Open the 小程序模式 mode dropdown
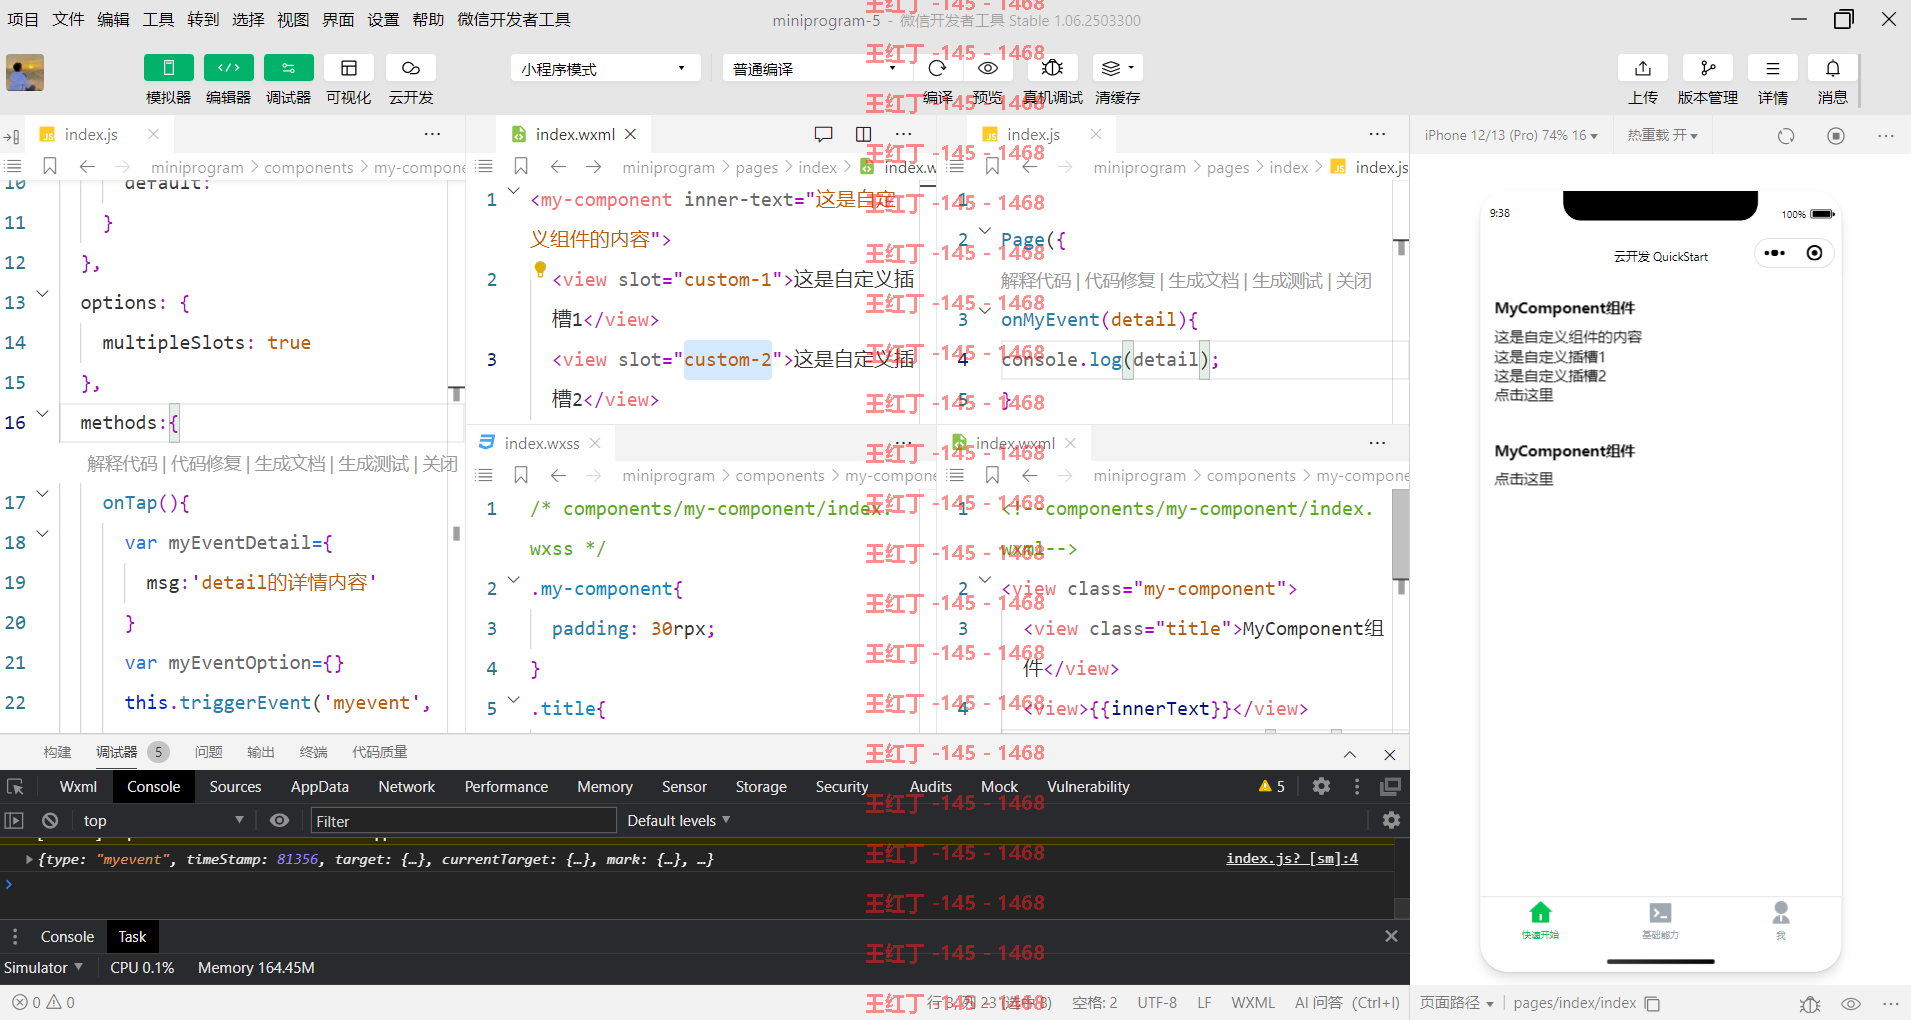 [604, 68]
